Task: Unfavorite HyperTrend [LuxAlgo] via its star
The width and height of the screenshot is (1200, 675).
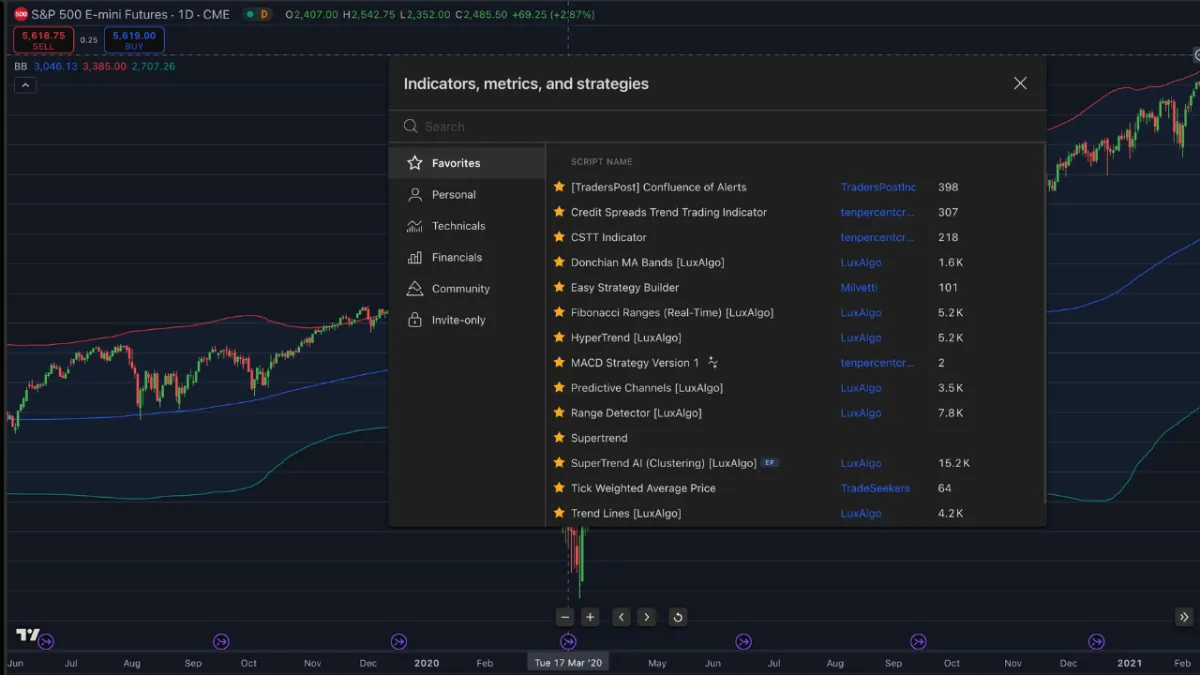Action: (559, 337)
